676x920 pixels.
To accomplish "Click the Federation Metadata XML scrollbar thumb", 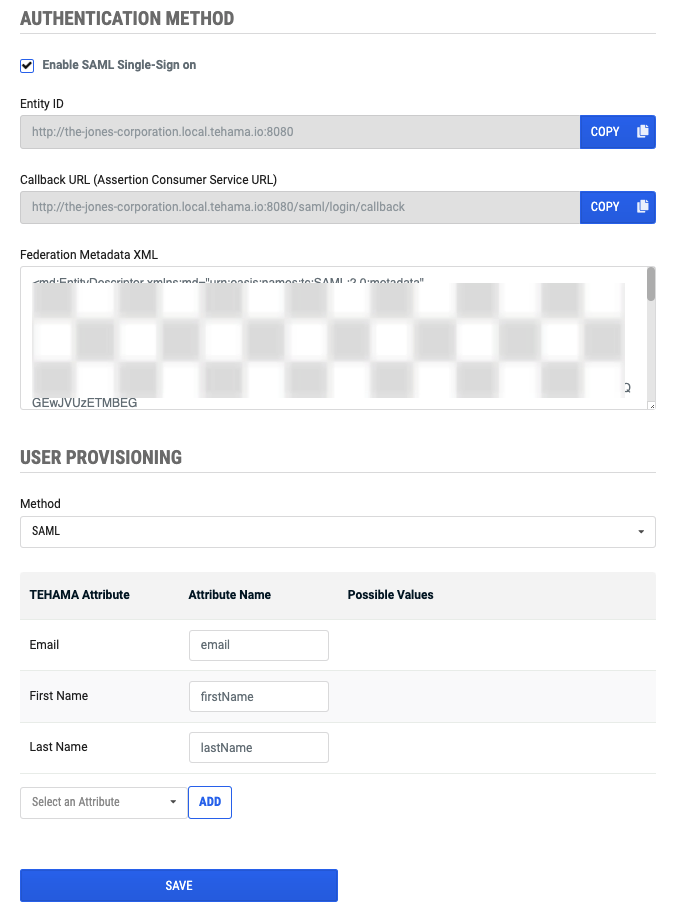I will pyautogui.click(x=651, y=285).
